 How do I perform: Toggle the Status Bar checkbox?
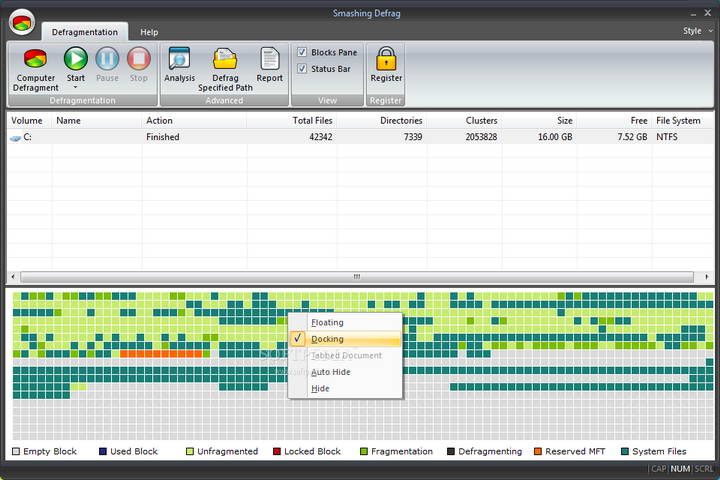[x=302, y=68]
